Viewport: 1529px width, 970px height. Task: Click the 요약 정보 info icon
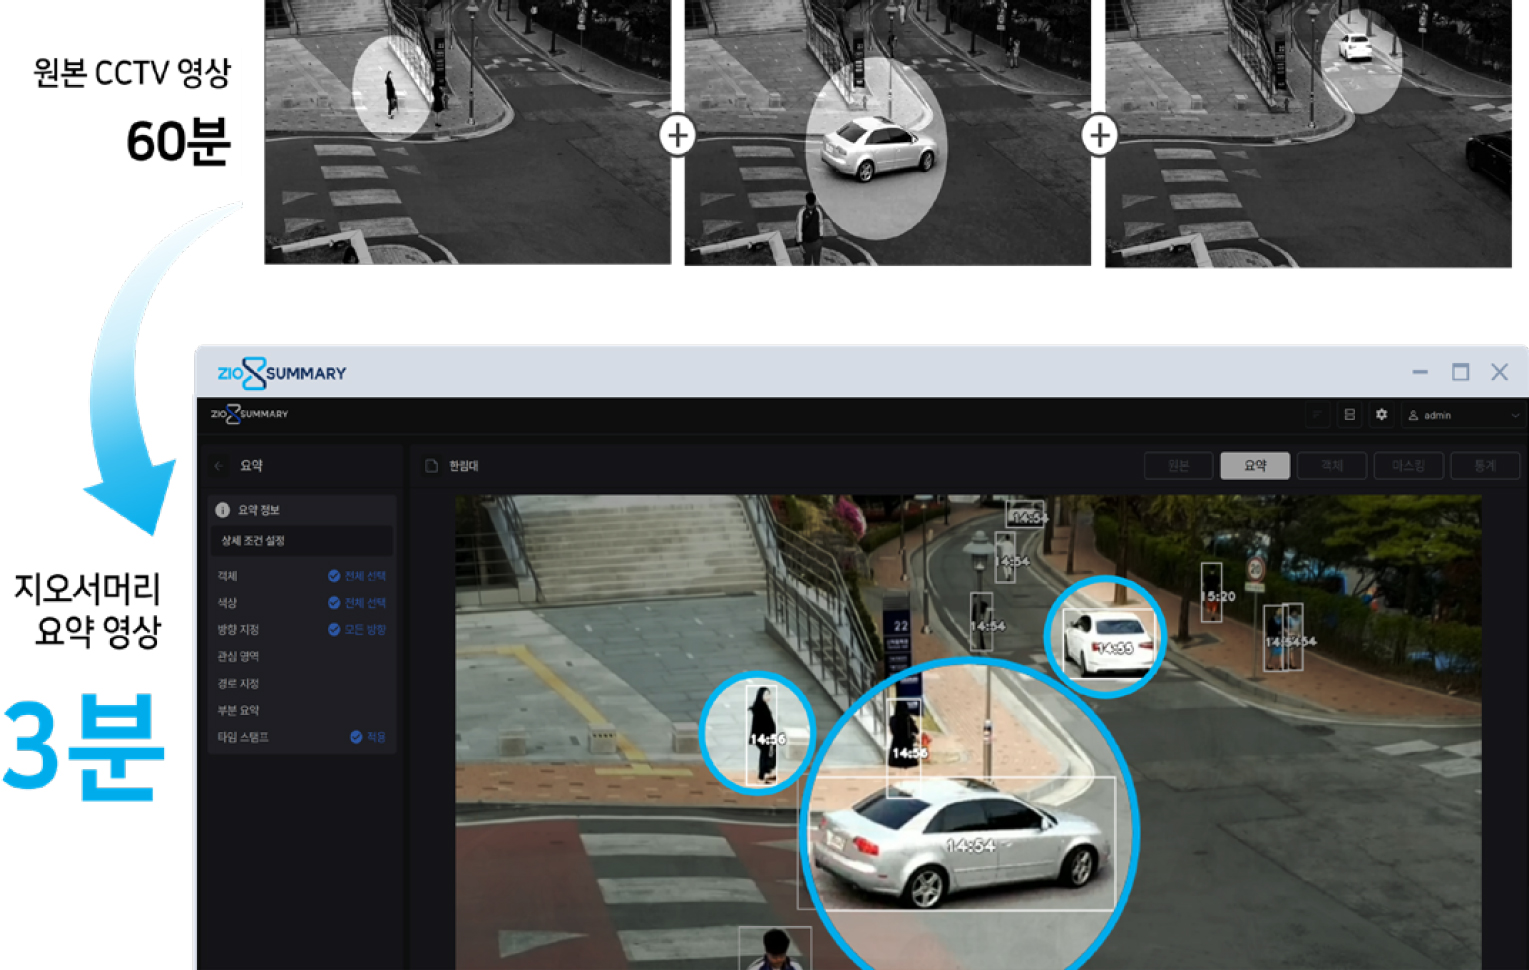click(x=223, y=510)
